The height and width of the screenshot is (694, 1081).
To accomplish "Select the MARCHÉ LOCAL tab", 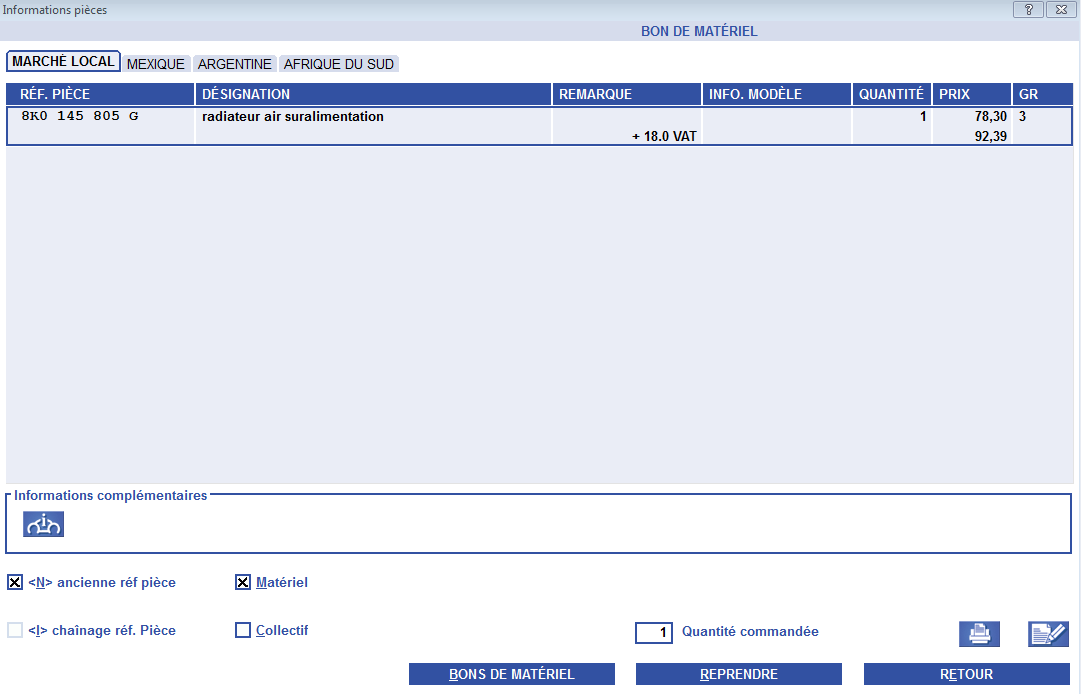I will (63, 62).
